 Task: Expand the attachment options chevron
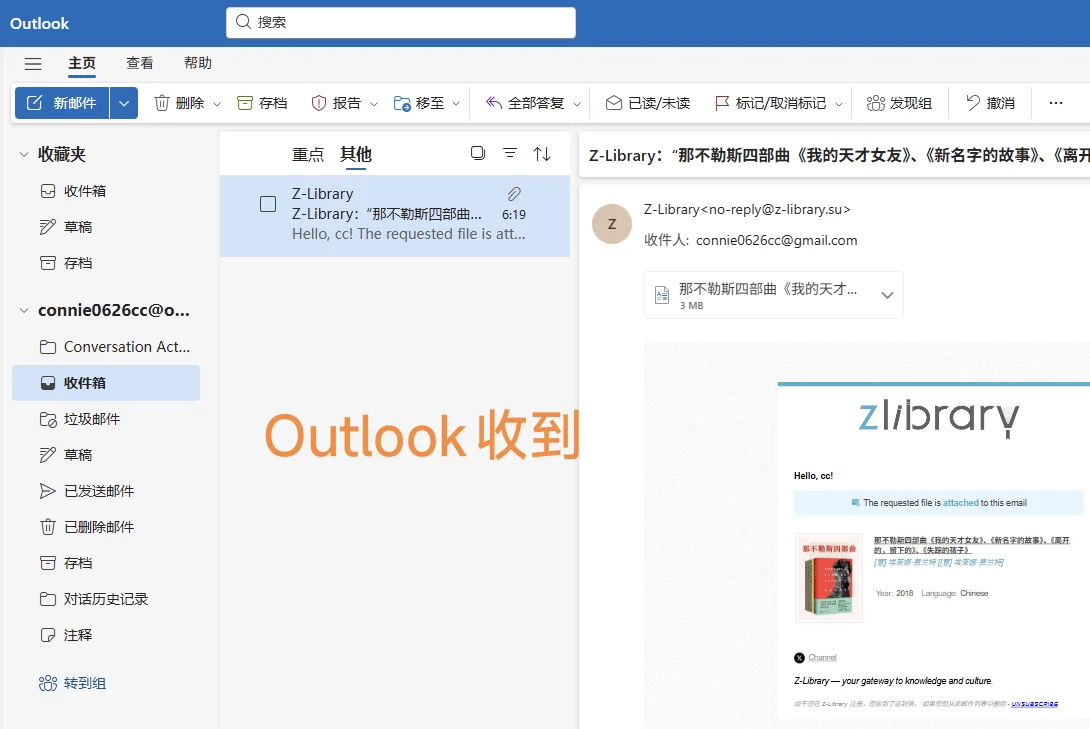point(887,295)
